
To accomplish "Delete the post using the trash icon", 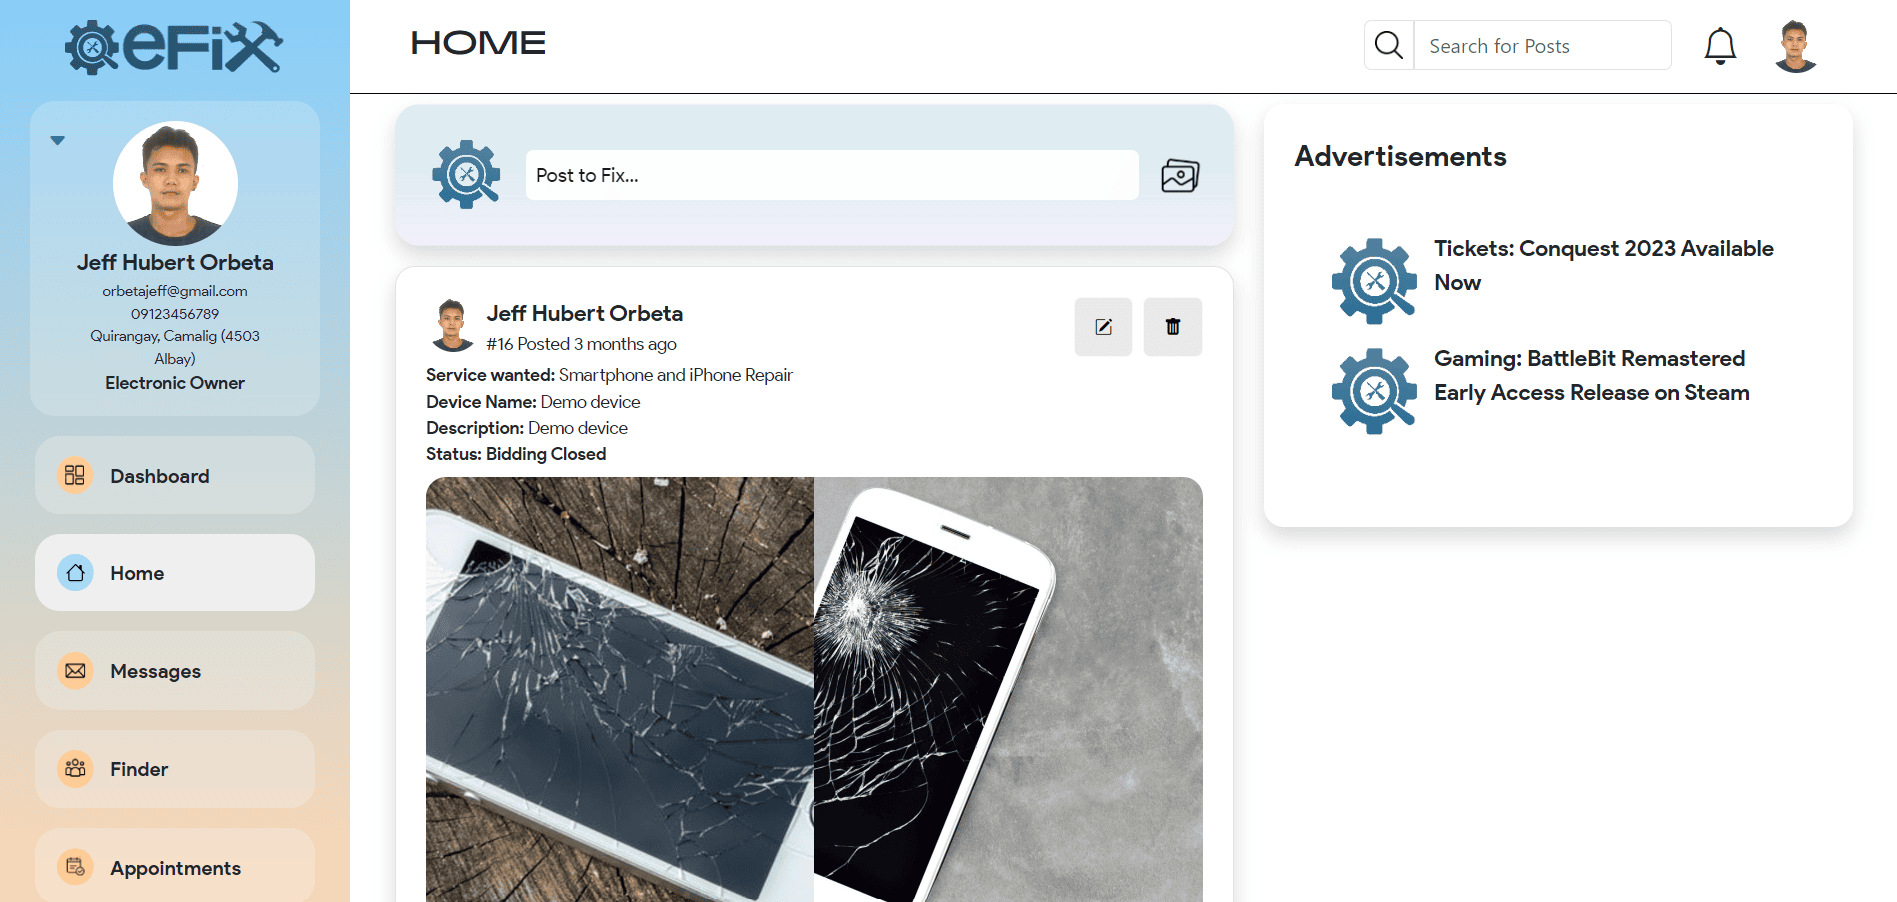I will [1173, 327].
